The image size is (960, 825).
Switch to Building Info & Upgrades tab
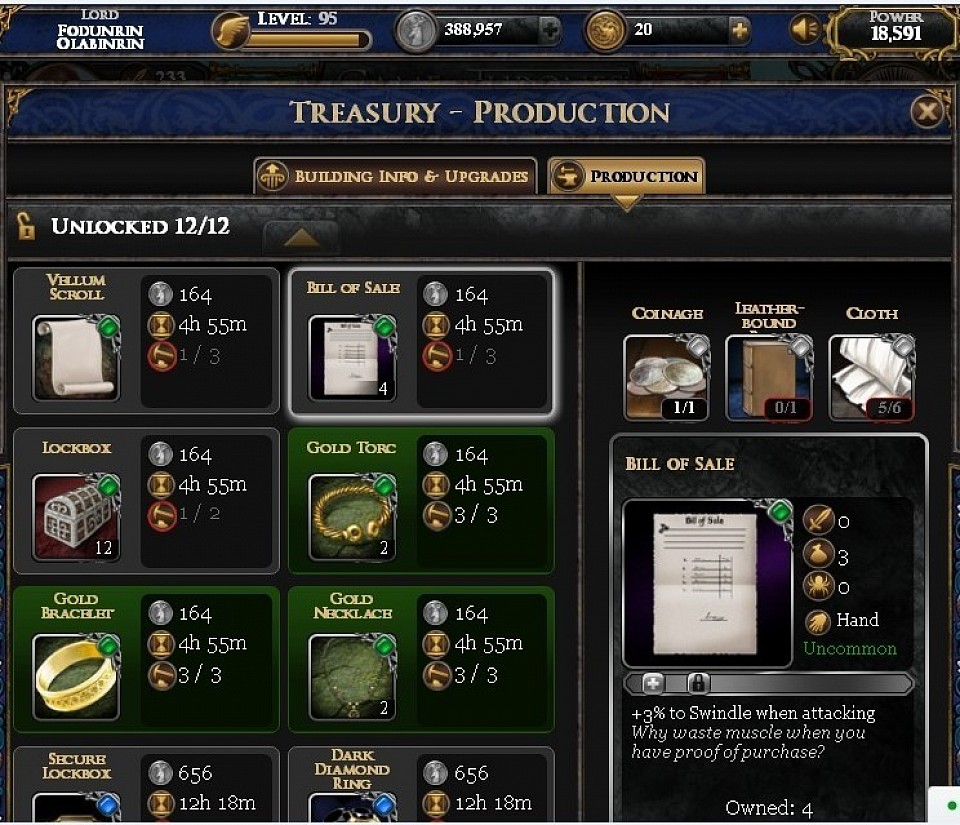(x=396, y=176)
